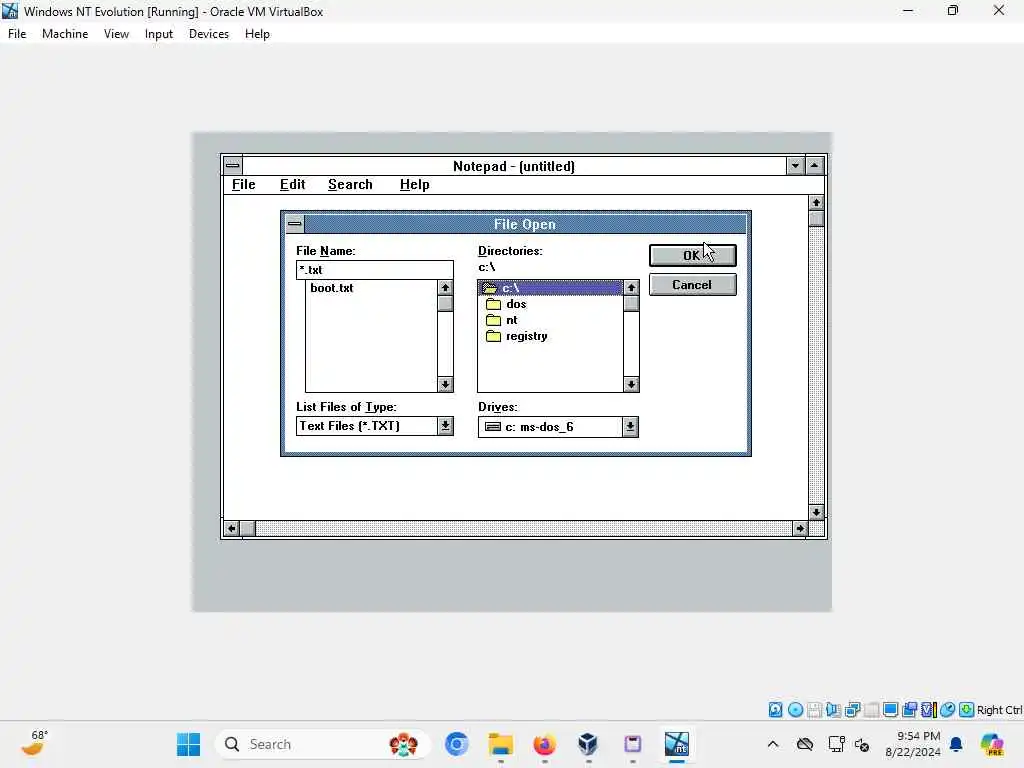Open the Drives dropdown arrow
Viewport: 1024px width, 768px height.
[x=630, y=427]
